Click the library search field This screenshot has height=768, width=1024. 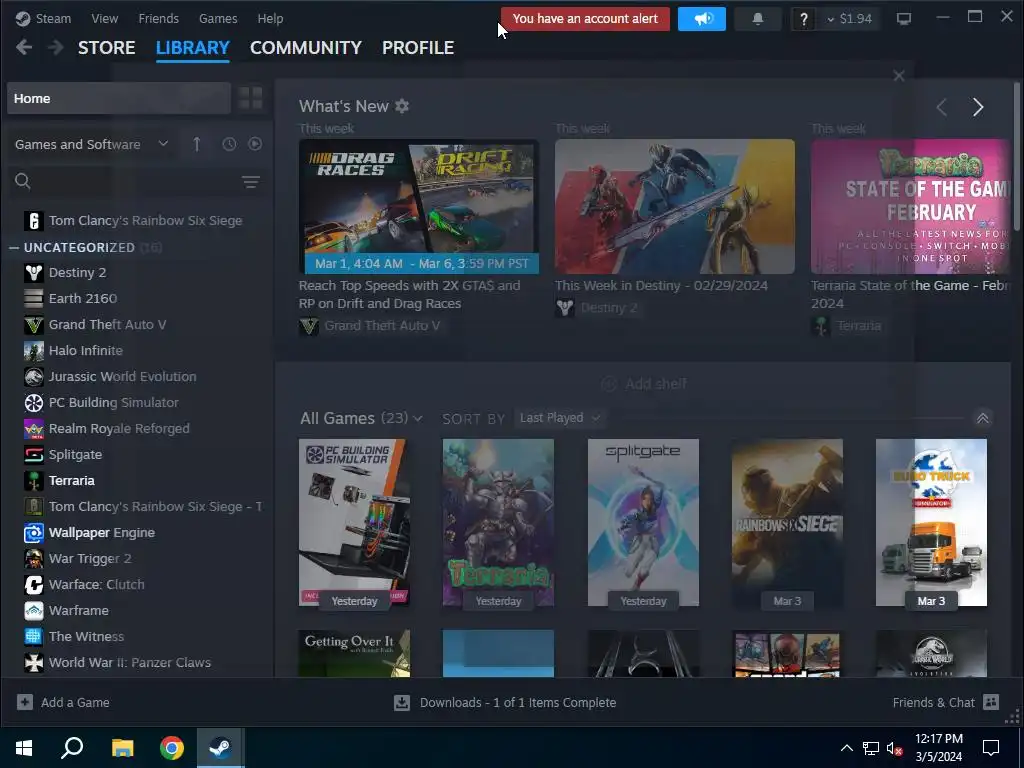[124, 182]
